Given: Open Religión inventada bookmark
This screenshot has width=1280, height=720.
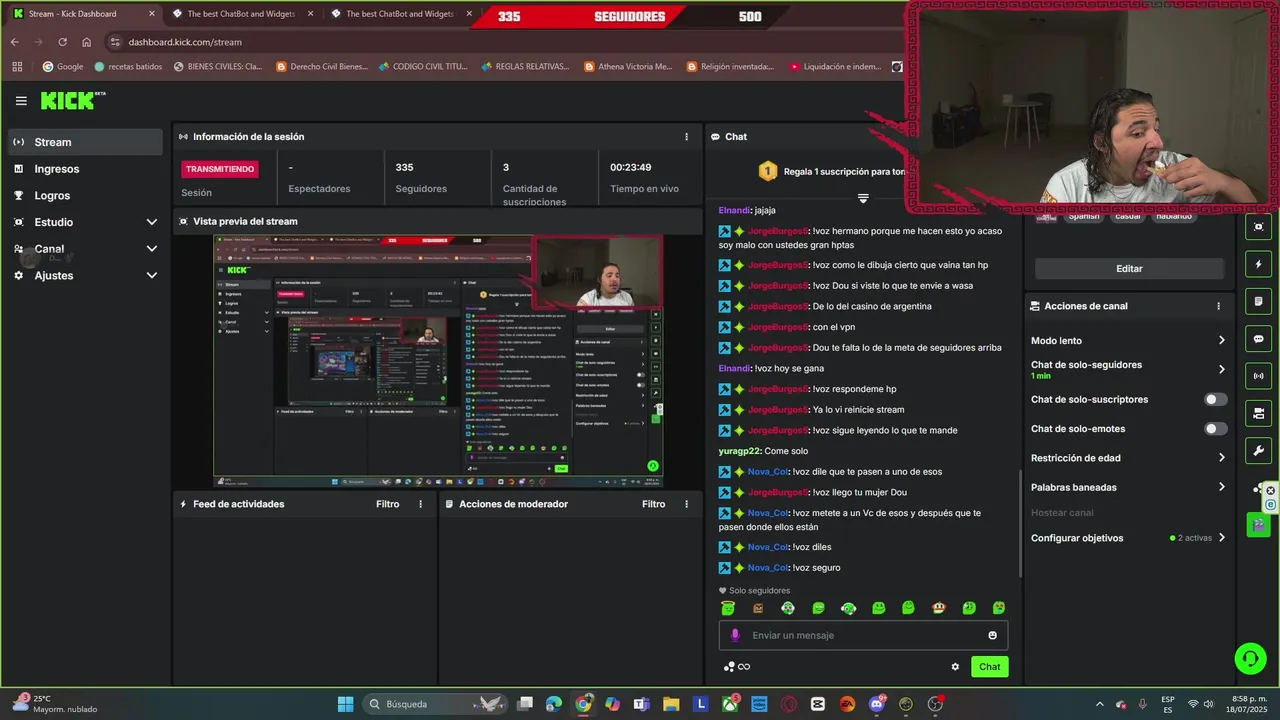Looking at the screenshot, I should [x=731, y=67].
